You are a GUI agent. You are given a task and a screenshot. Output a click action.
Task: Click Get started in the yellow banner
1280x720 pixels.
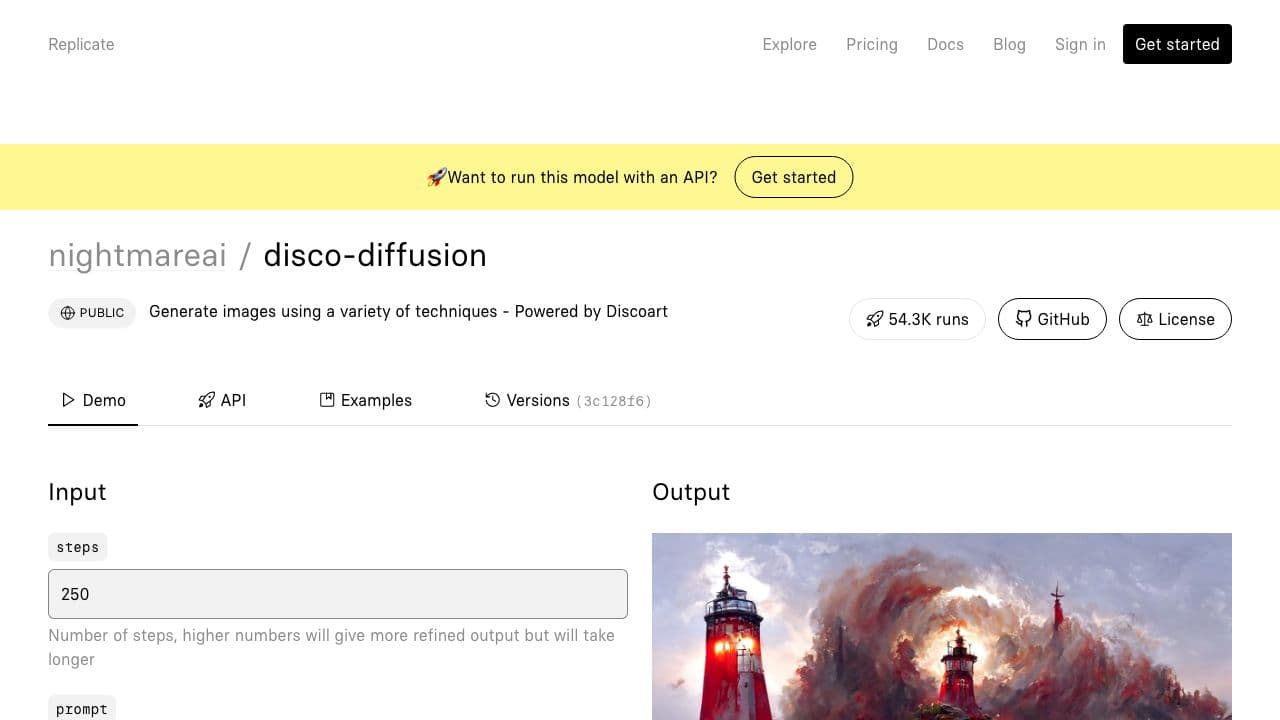[x=793, y=177]
